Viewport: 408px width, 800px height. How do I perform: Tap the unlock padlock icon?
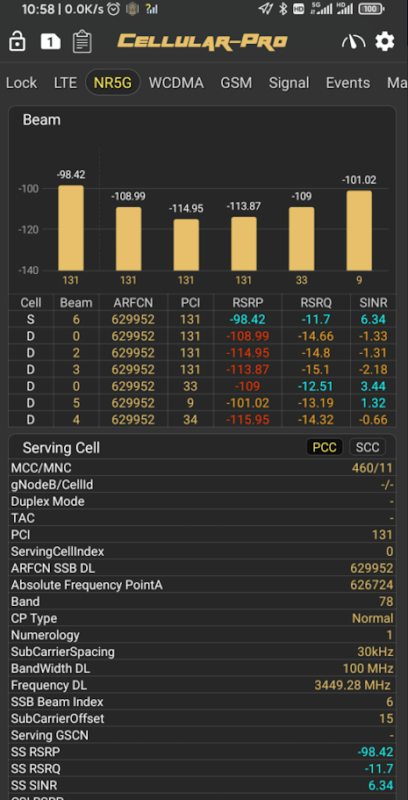(17, 41)
